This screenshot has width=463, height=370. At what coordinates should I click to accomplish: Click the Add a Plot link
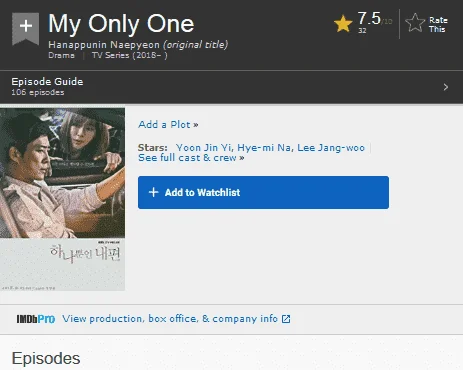168,125
